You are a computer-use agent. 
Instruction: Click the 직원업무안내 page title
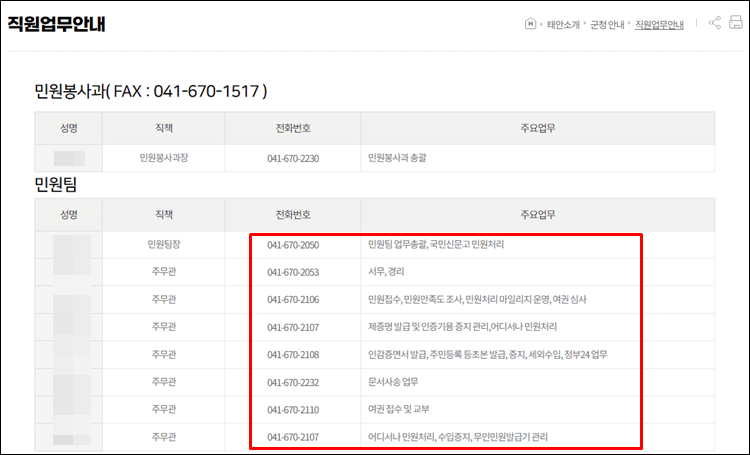(x=56, y=24)
